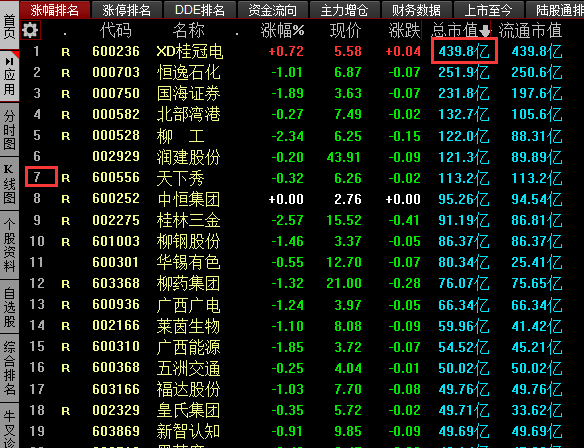Open K线图 in left sidebar
This screenshot has height=448, width=584.
click(9, 184)
